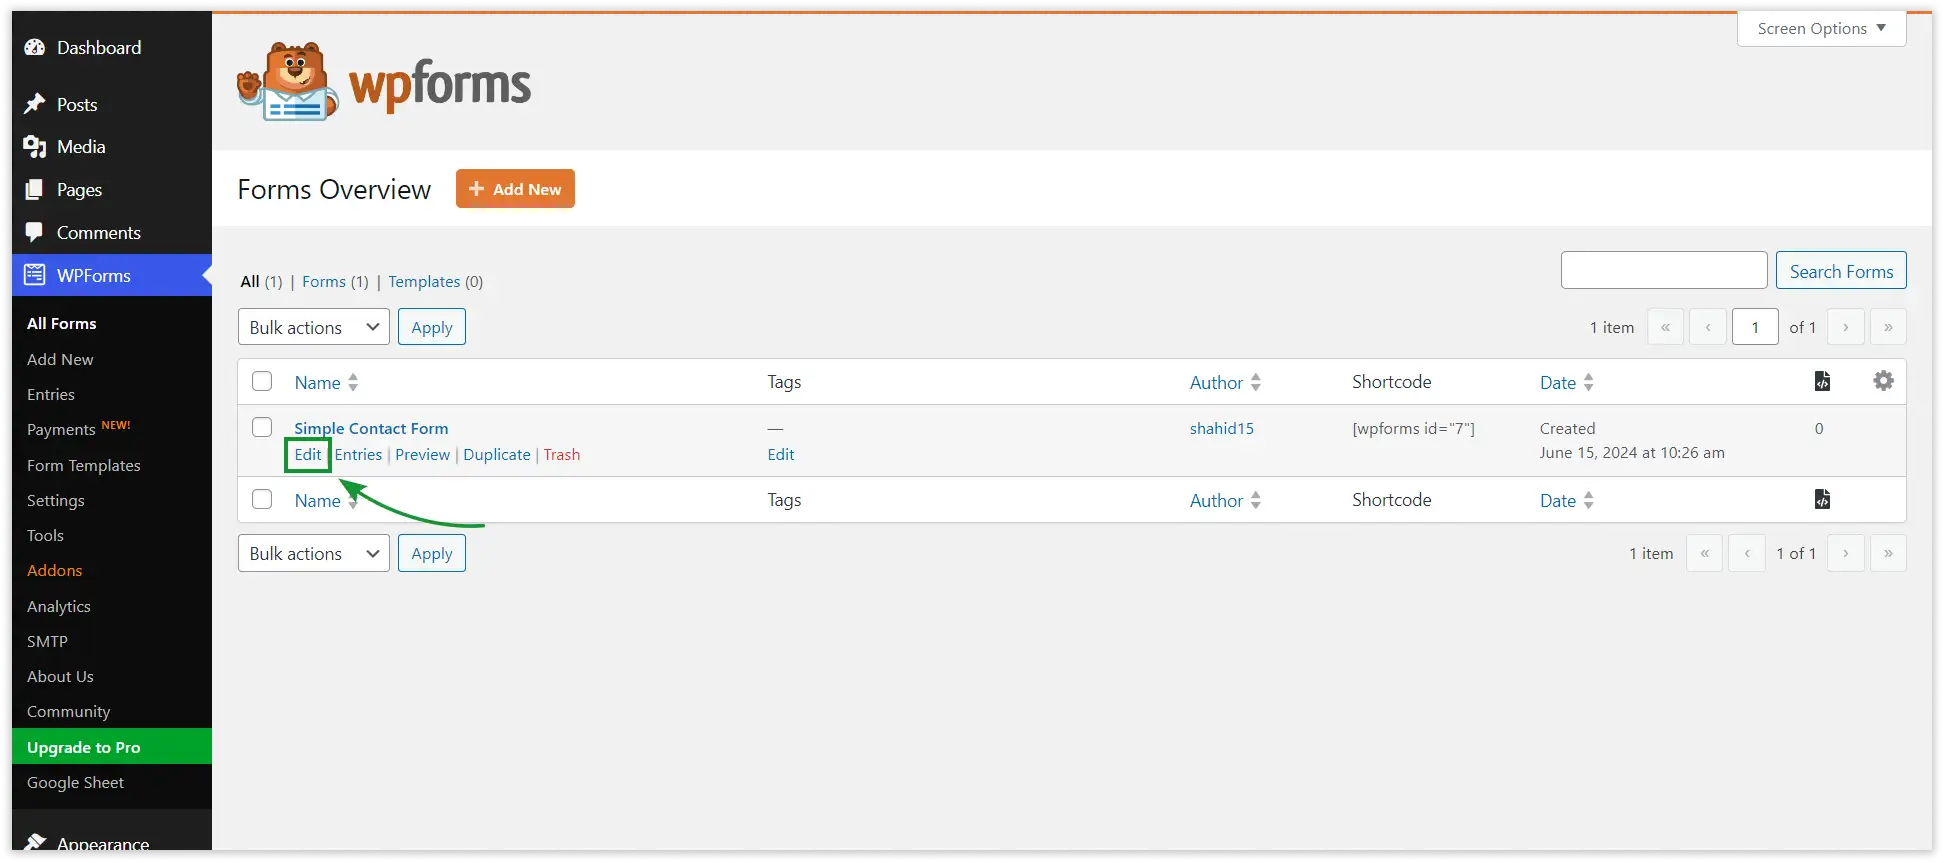The width and height of the screenshot is (1944, 863).
Task: Open the bottom Bulk actions dropdown
Action: tap(314, 553)
